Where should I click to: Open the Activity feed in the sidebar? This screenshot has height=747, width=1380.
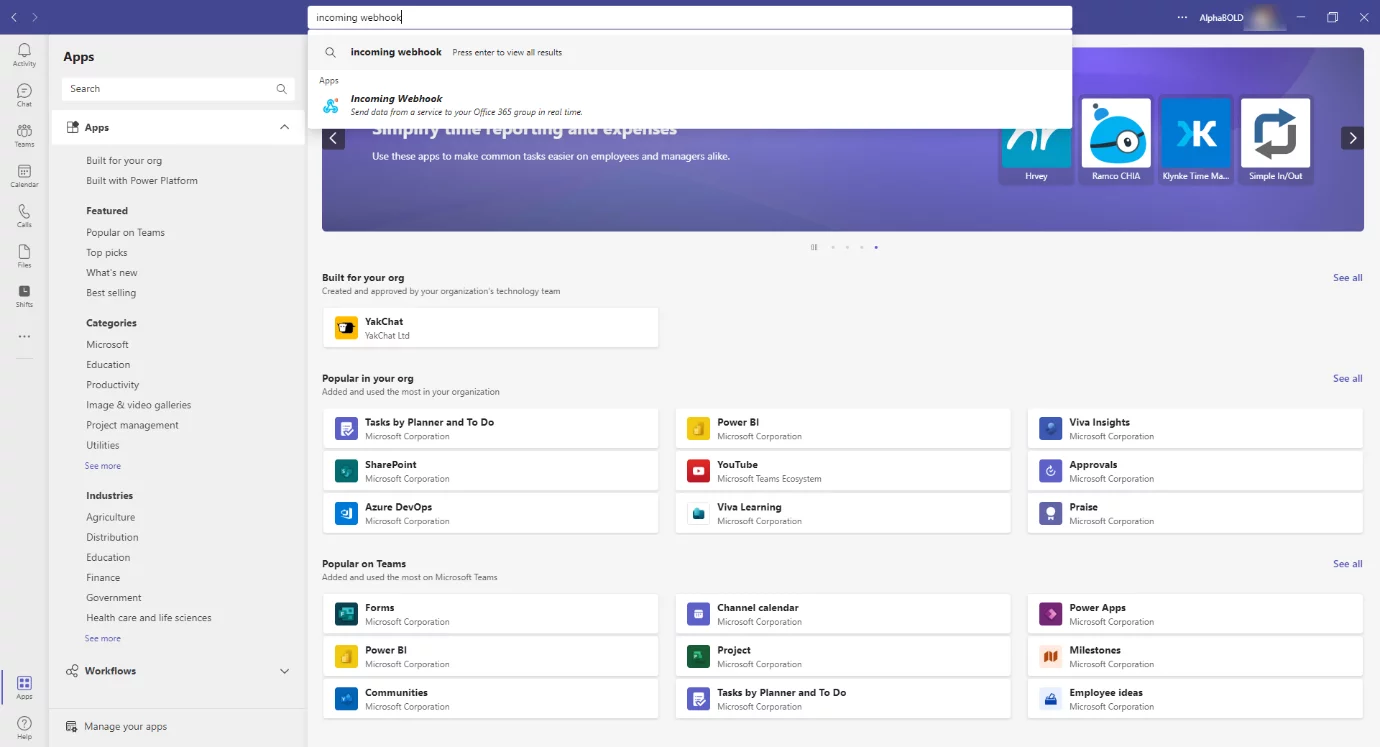pyautogui.click(x=24, y=54)
